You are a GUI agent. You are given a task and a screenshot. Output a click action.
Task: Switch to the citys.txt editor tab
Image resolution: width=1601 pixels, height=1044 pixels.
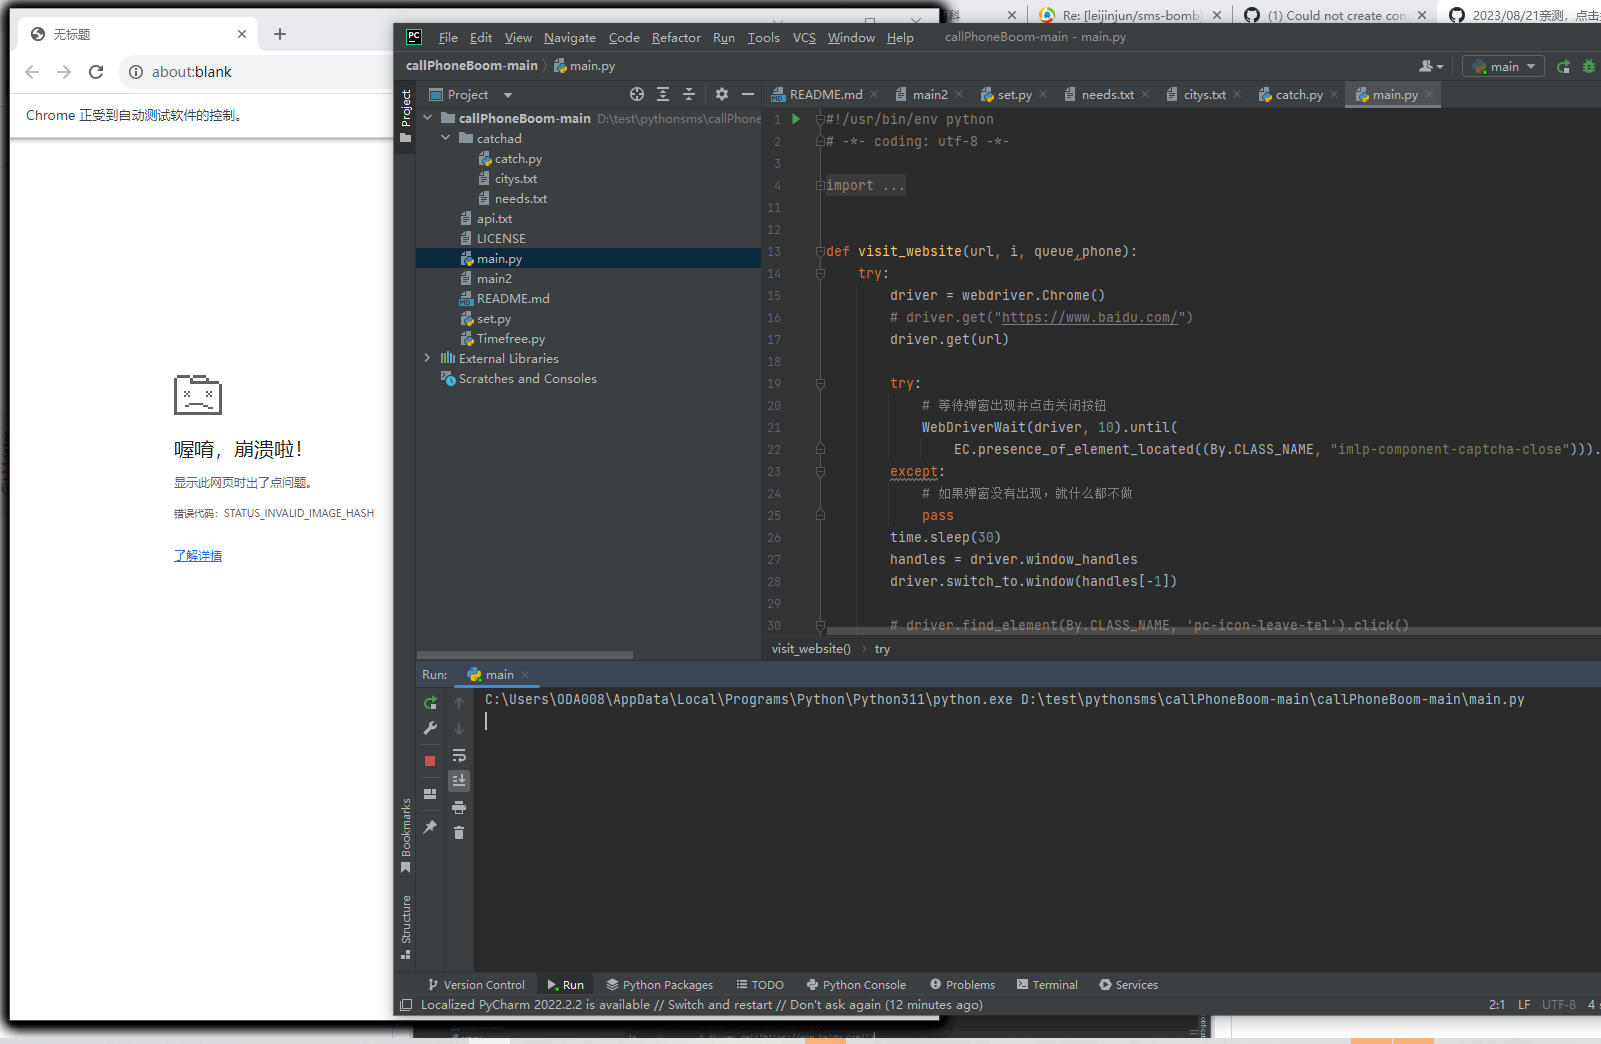1203,94
